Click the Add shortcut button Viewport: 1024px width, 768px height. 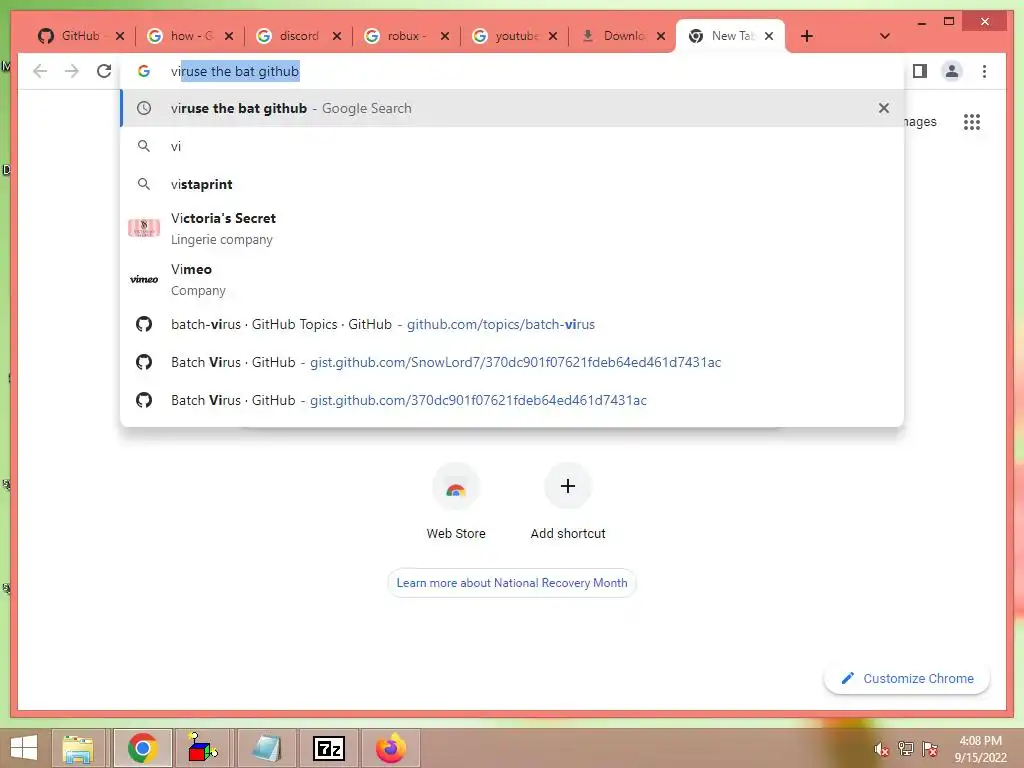coord(568,502)
